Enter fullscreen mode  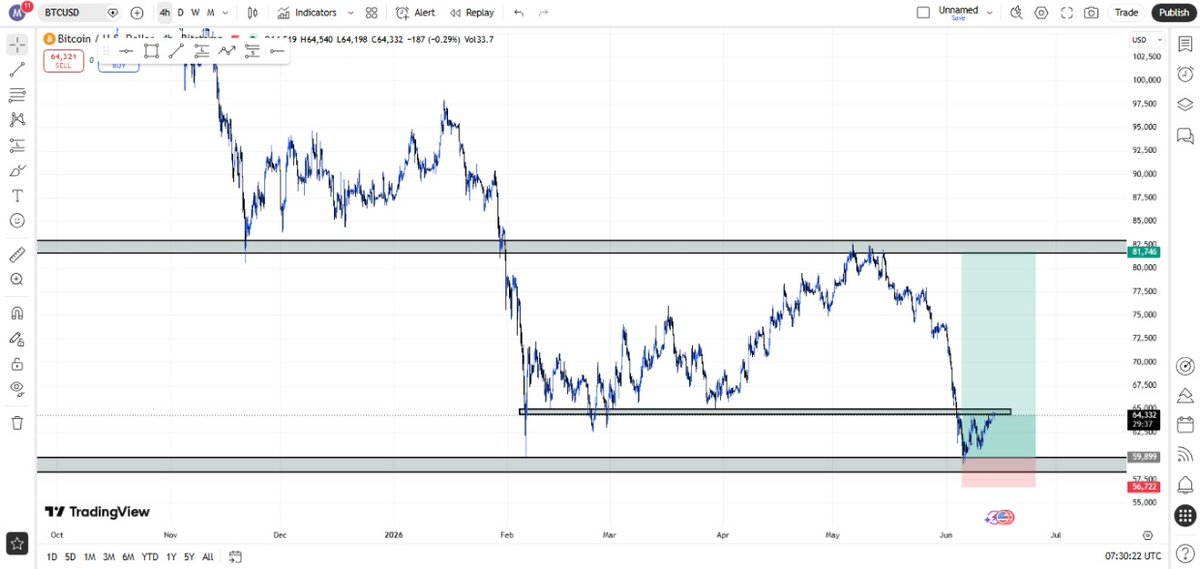[1067, 13]
